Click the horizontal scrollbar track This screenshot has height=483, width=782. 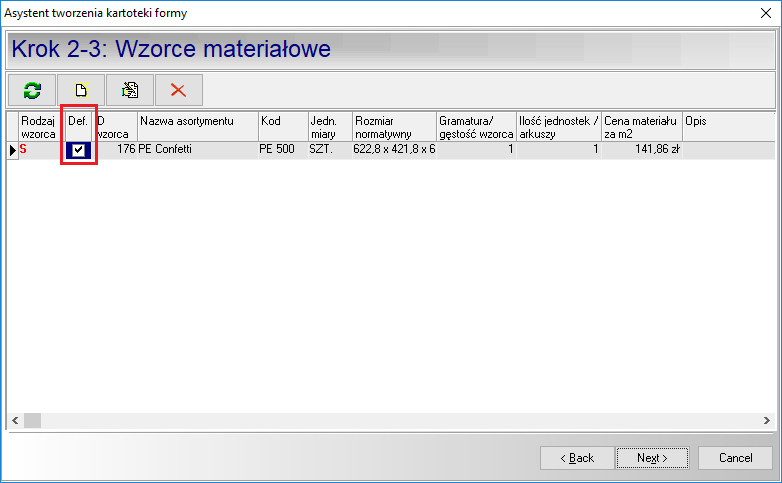[x=400, y=420]
